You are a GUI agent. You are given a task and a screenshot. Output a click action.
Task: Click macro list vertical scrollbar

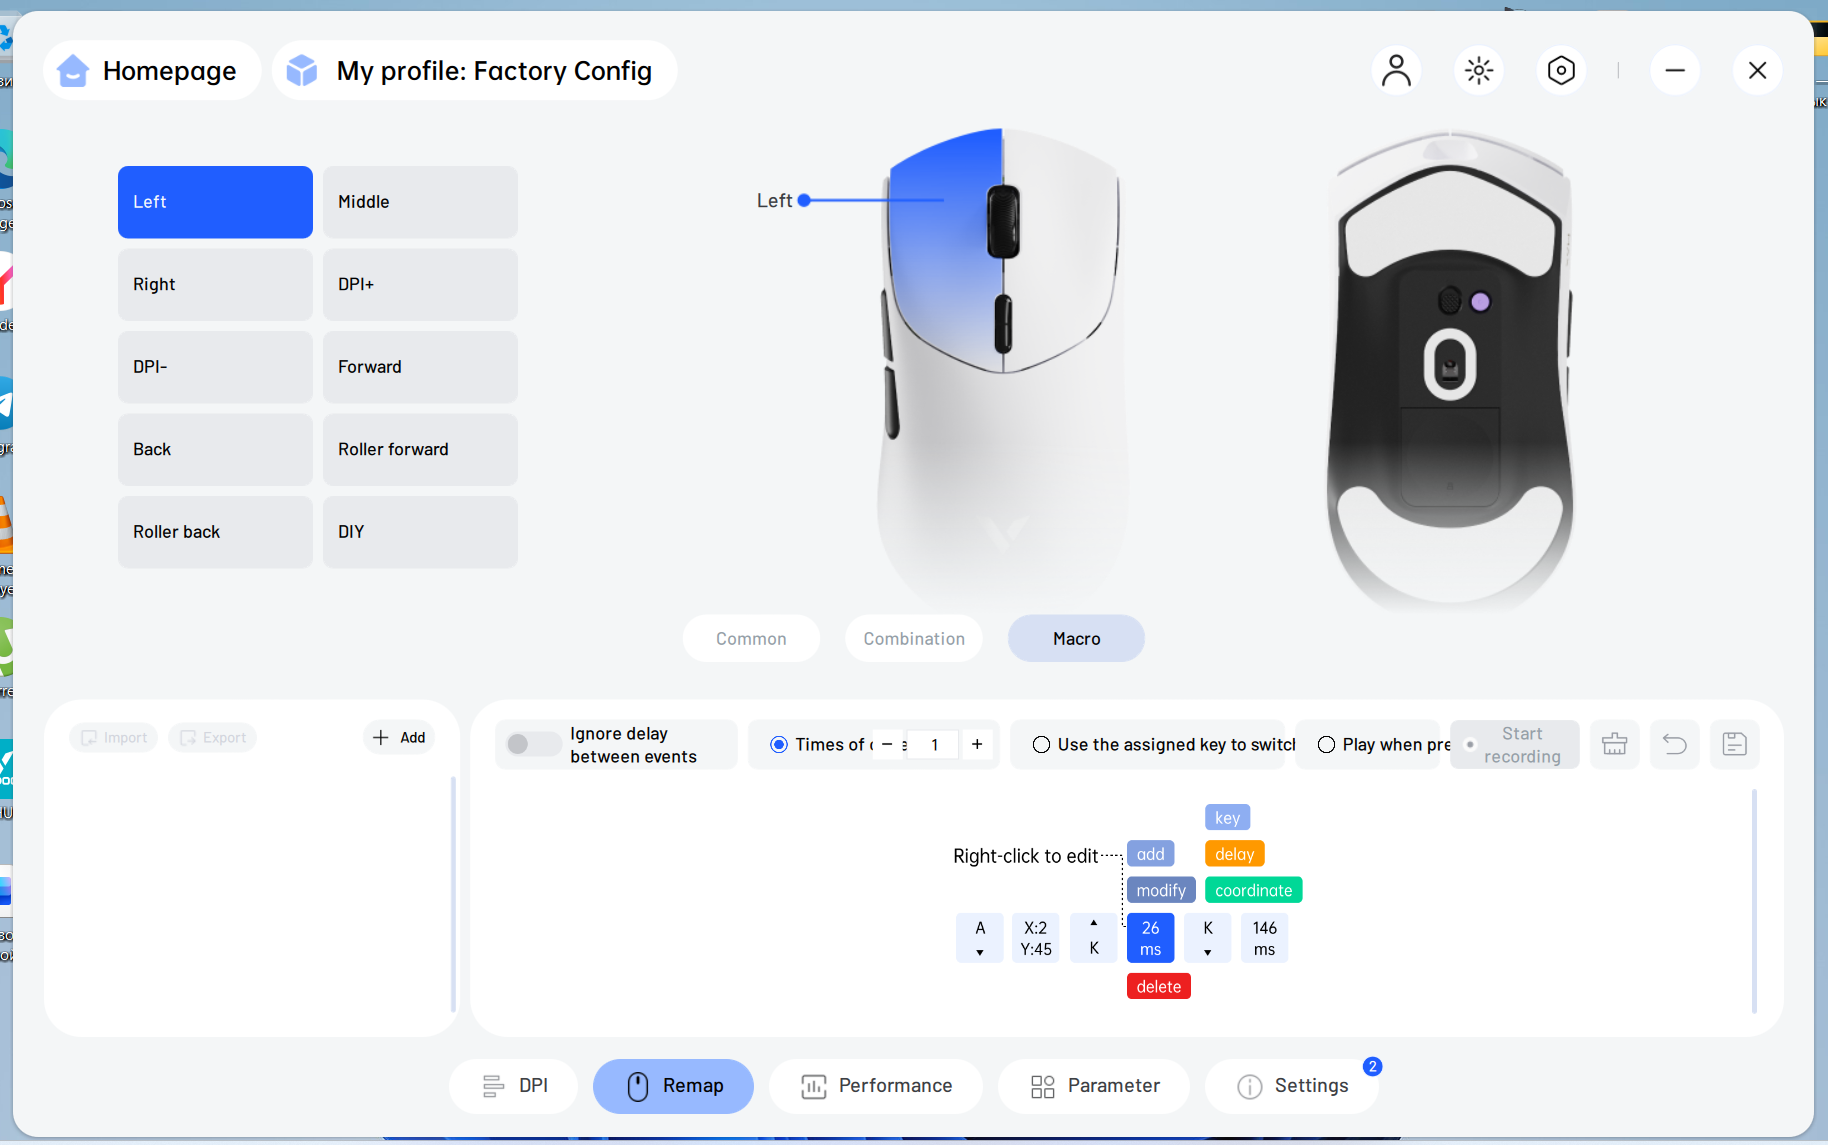point(453,895)
